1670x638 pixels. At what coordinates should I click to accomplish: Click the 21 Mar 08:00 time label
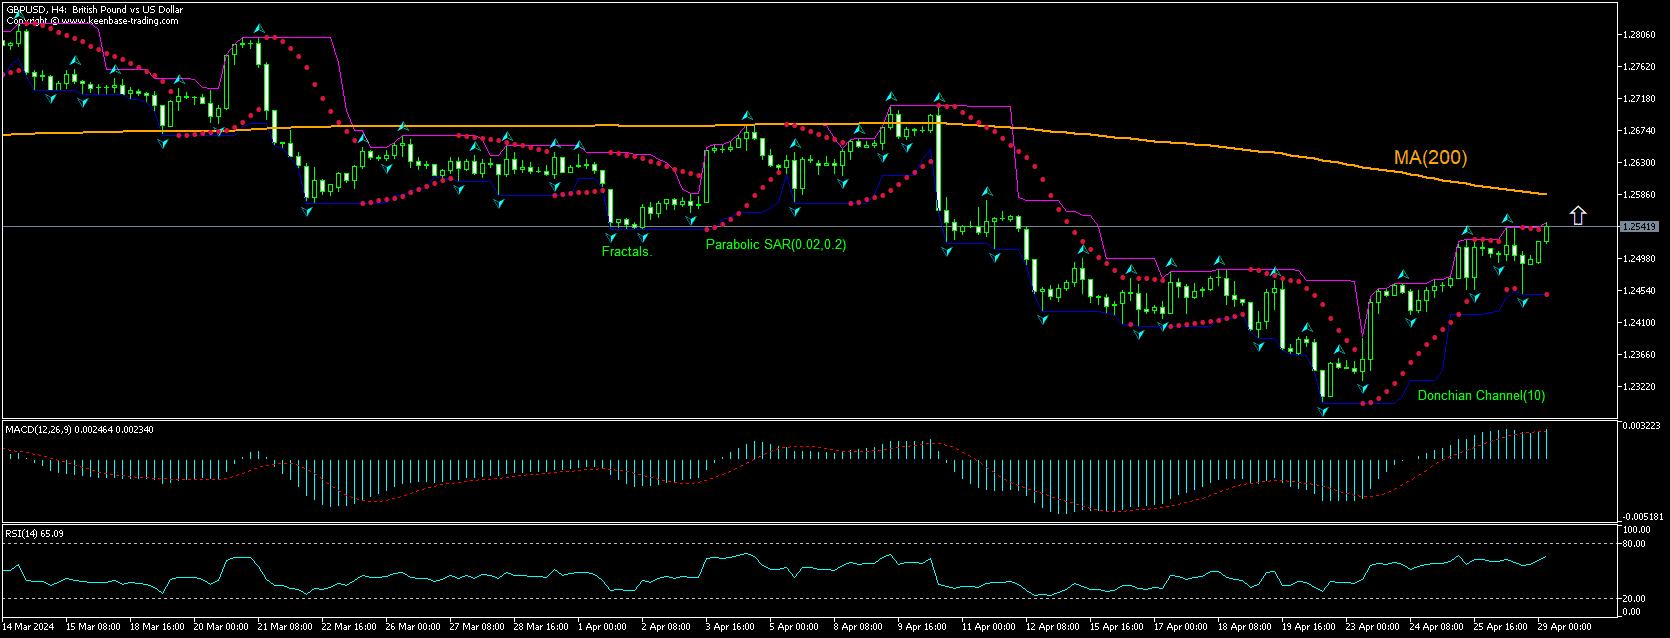click(285, 627)
